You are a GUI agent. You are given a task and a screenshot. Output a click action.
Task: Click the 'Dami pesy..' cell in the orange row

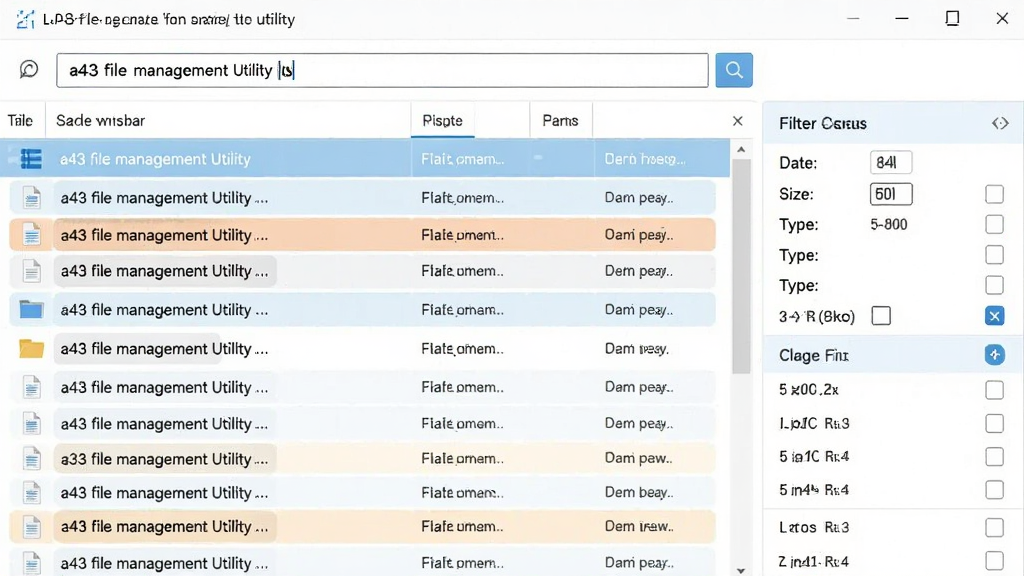tap(638, 234)
